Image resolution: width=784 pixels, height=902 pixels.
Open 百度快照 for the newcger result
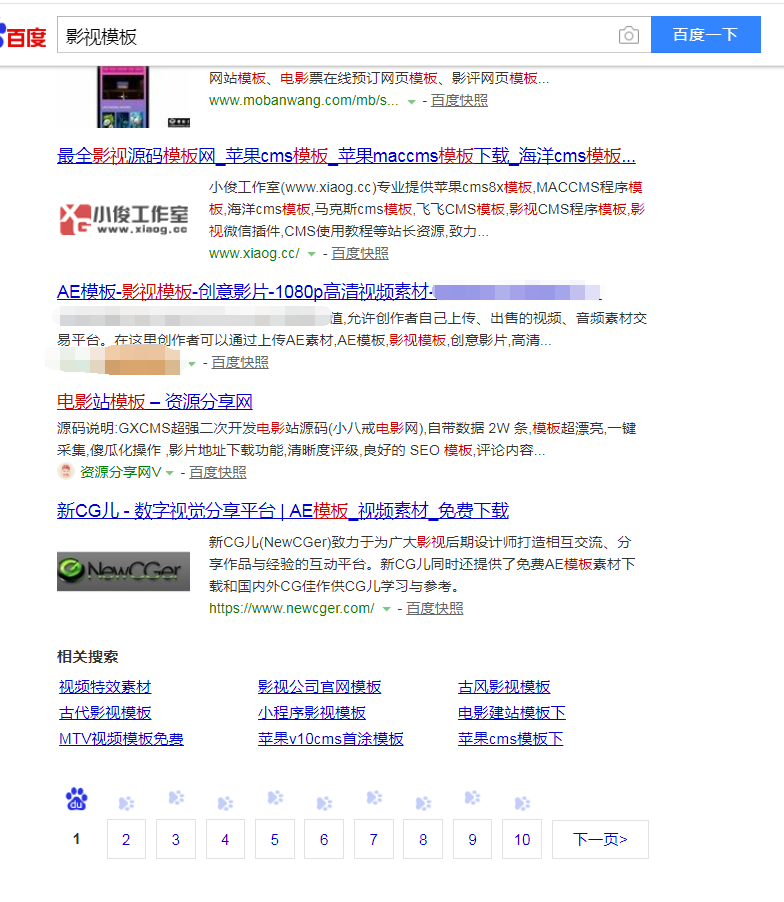click(434, 608)
